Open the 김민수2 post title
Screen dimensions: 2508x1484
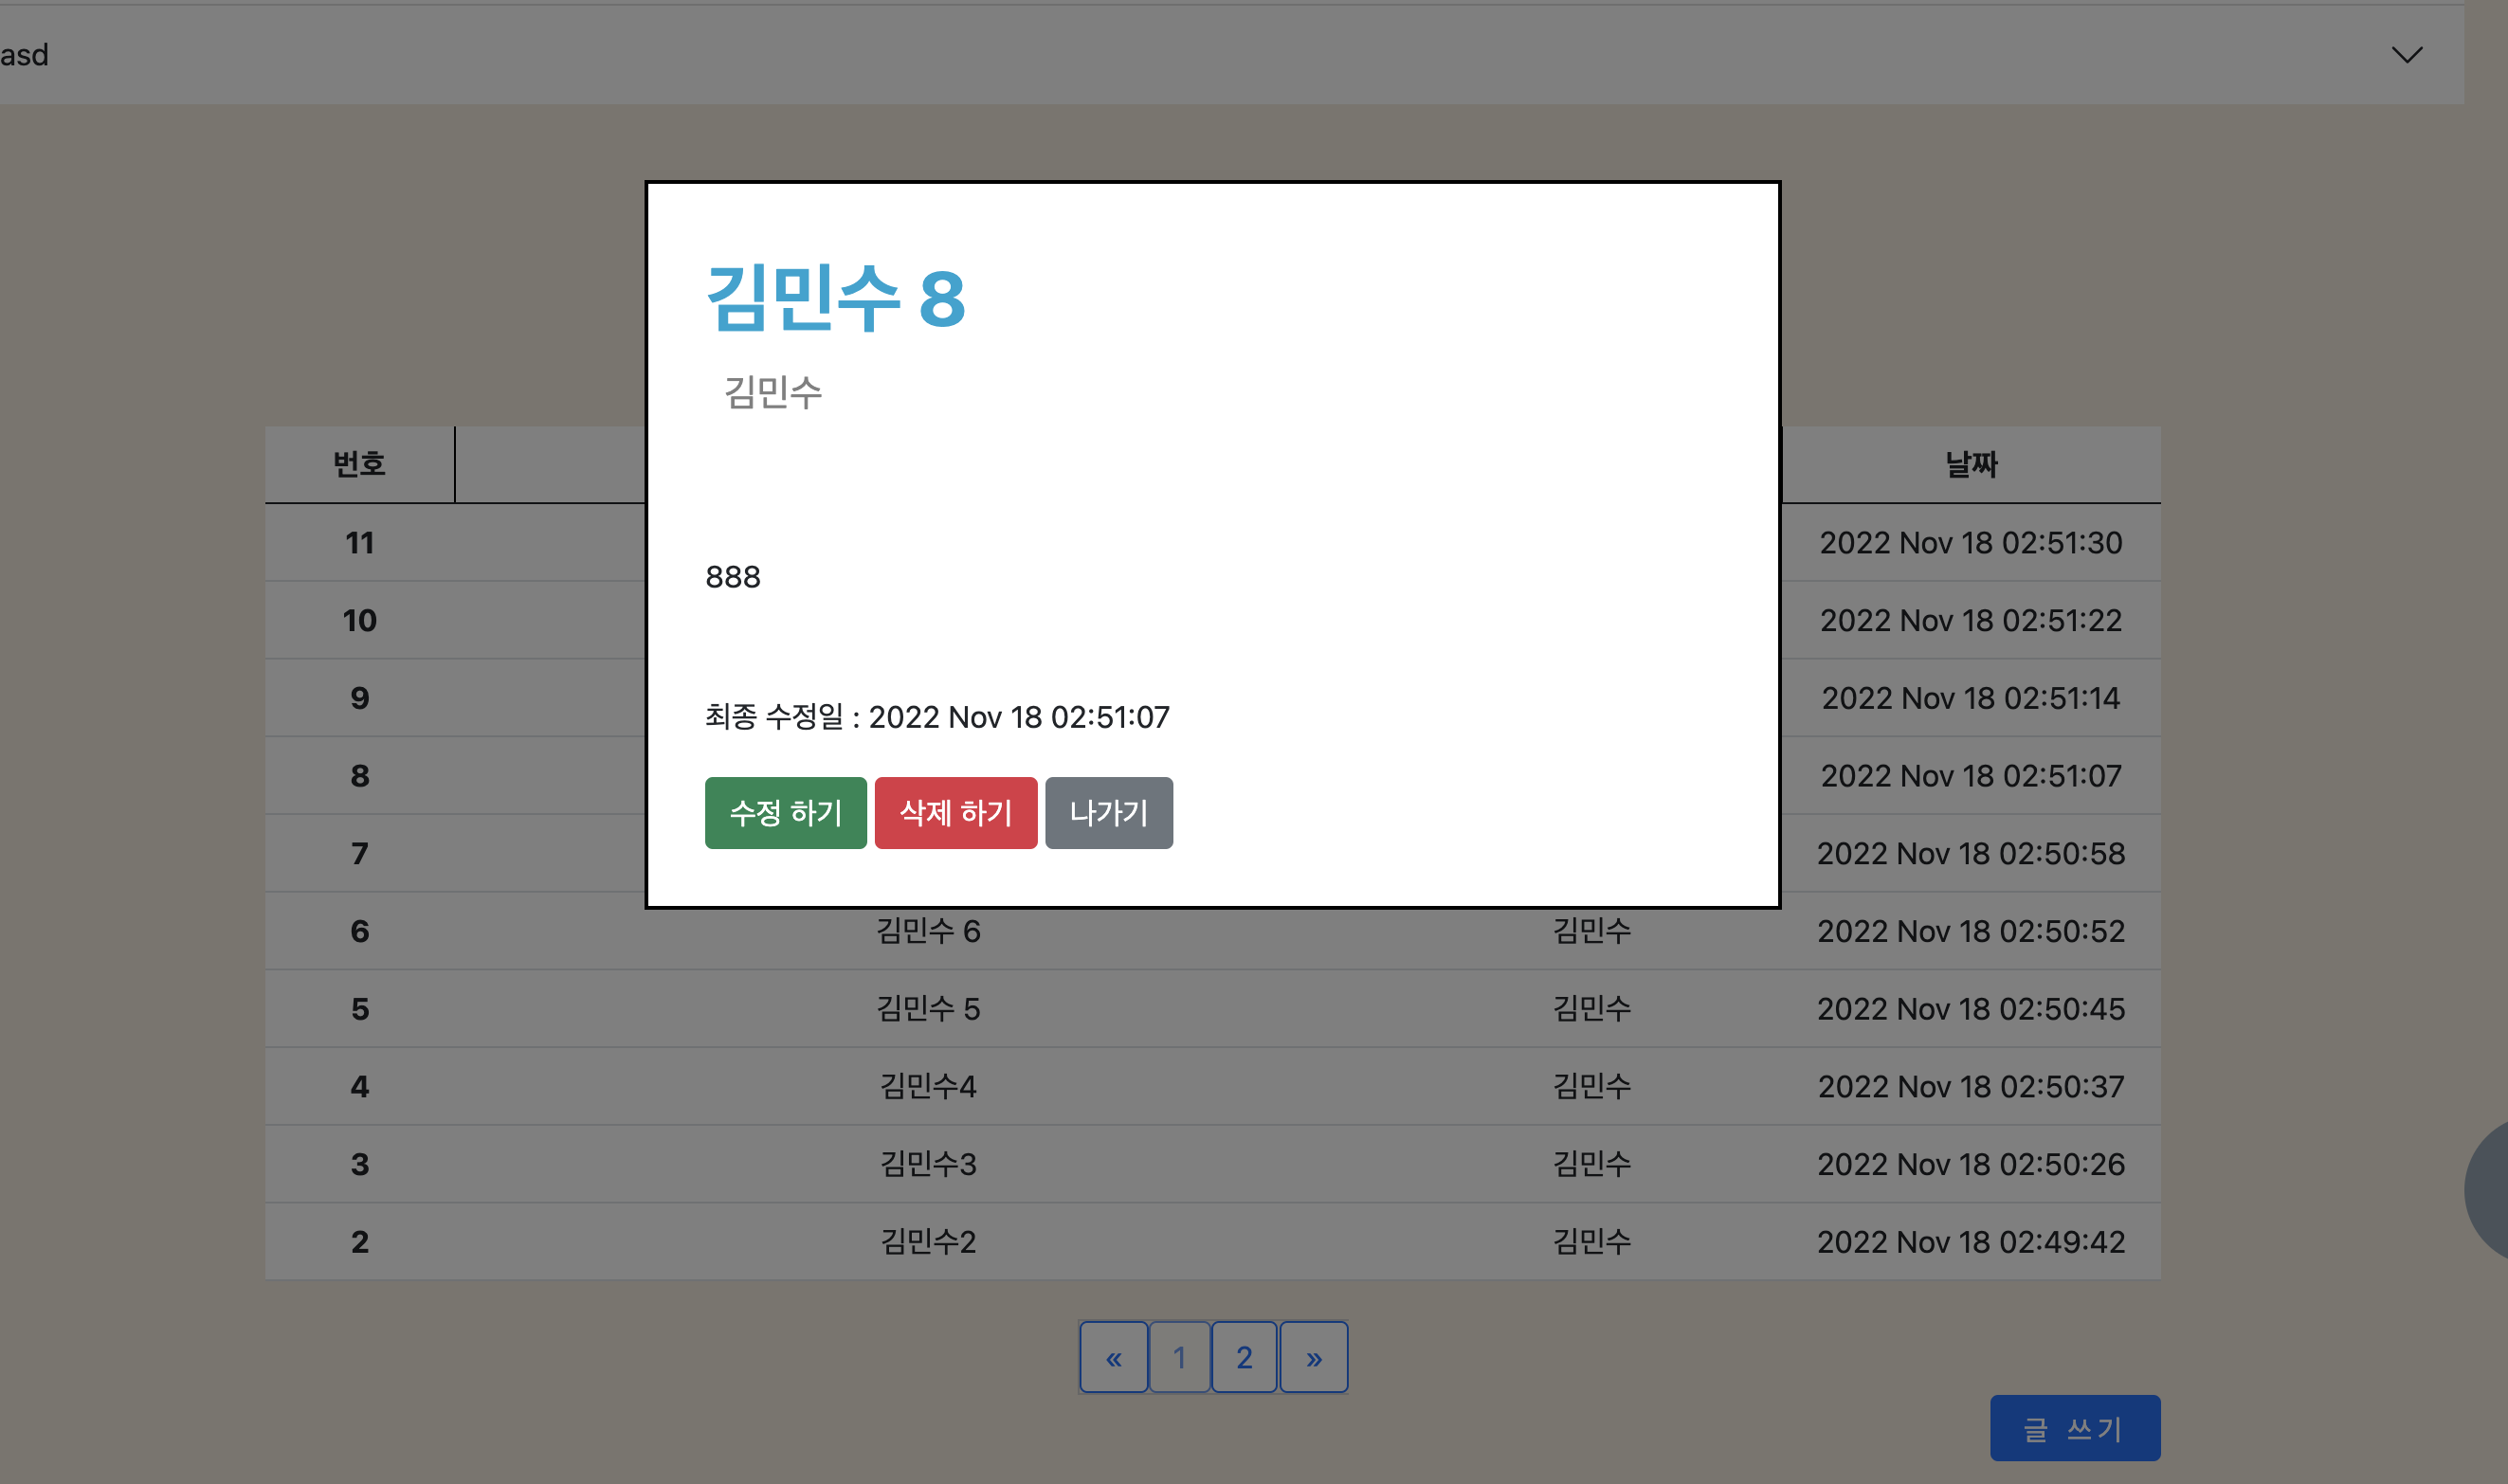(928, 1241)
